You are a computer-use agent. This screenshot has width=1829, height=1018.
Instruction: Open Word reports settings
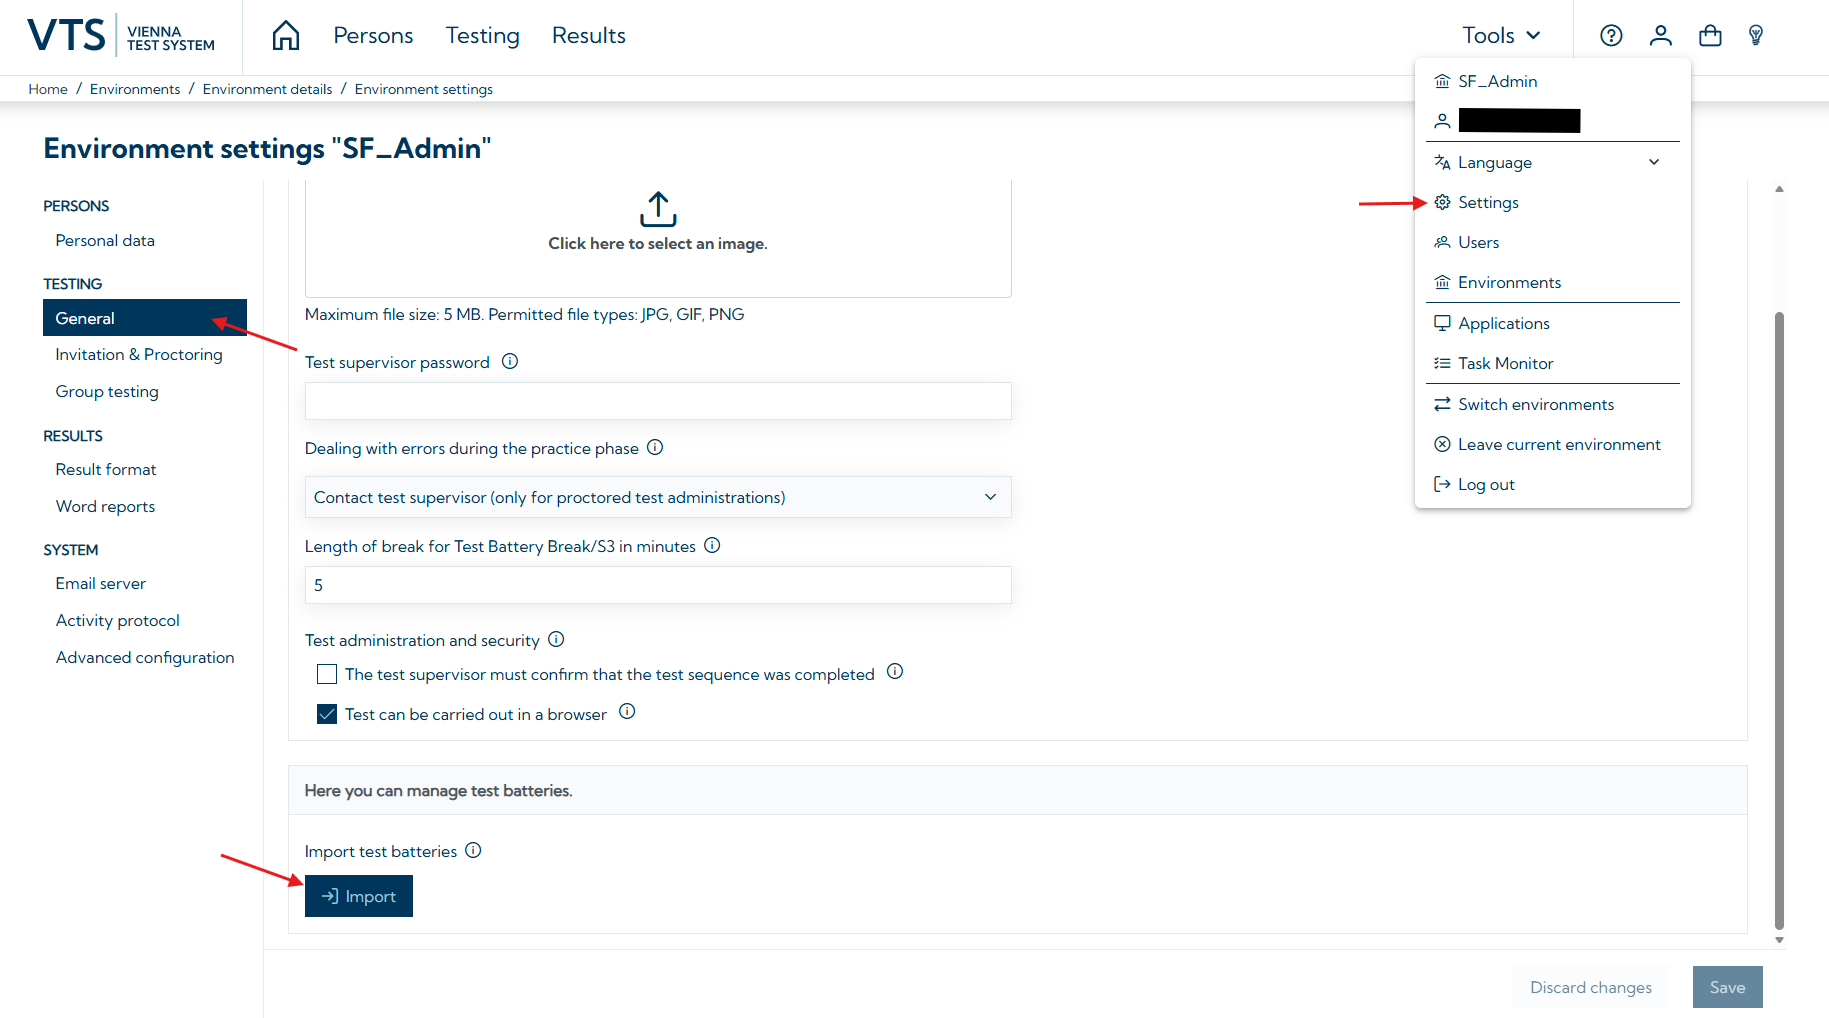[x=105, y=506]
